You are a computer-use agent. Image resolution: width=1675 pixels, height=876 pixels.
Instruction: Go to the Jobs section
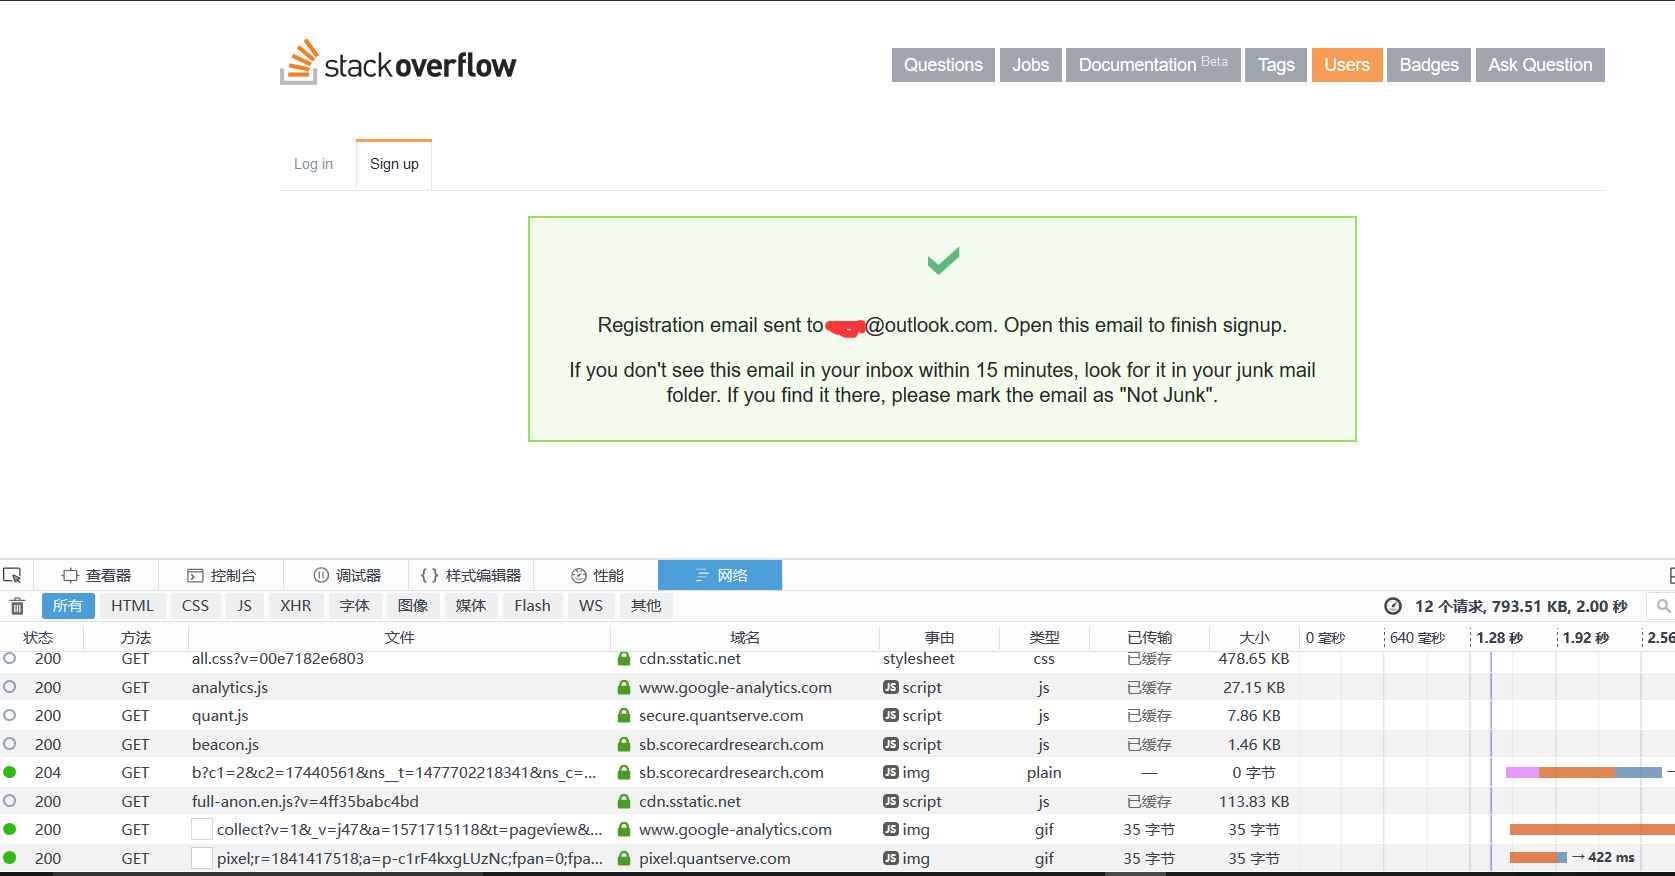[x=1030, y=65]
